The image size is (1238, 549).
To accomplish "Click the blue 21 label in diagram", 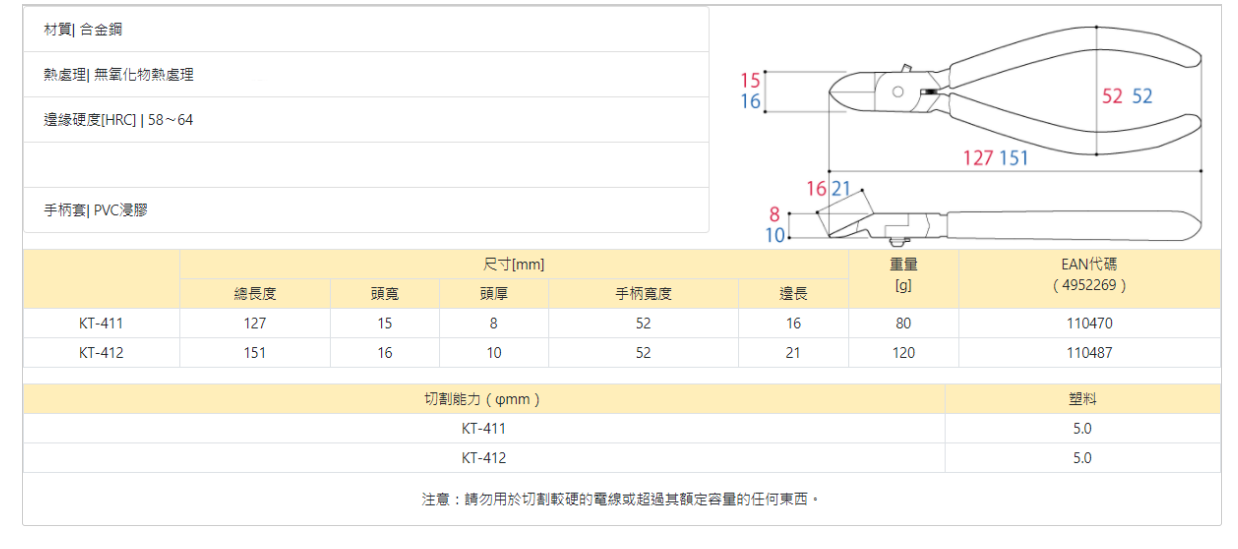I will pyautogui.click(x=841, y=188).
